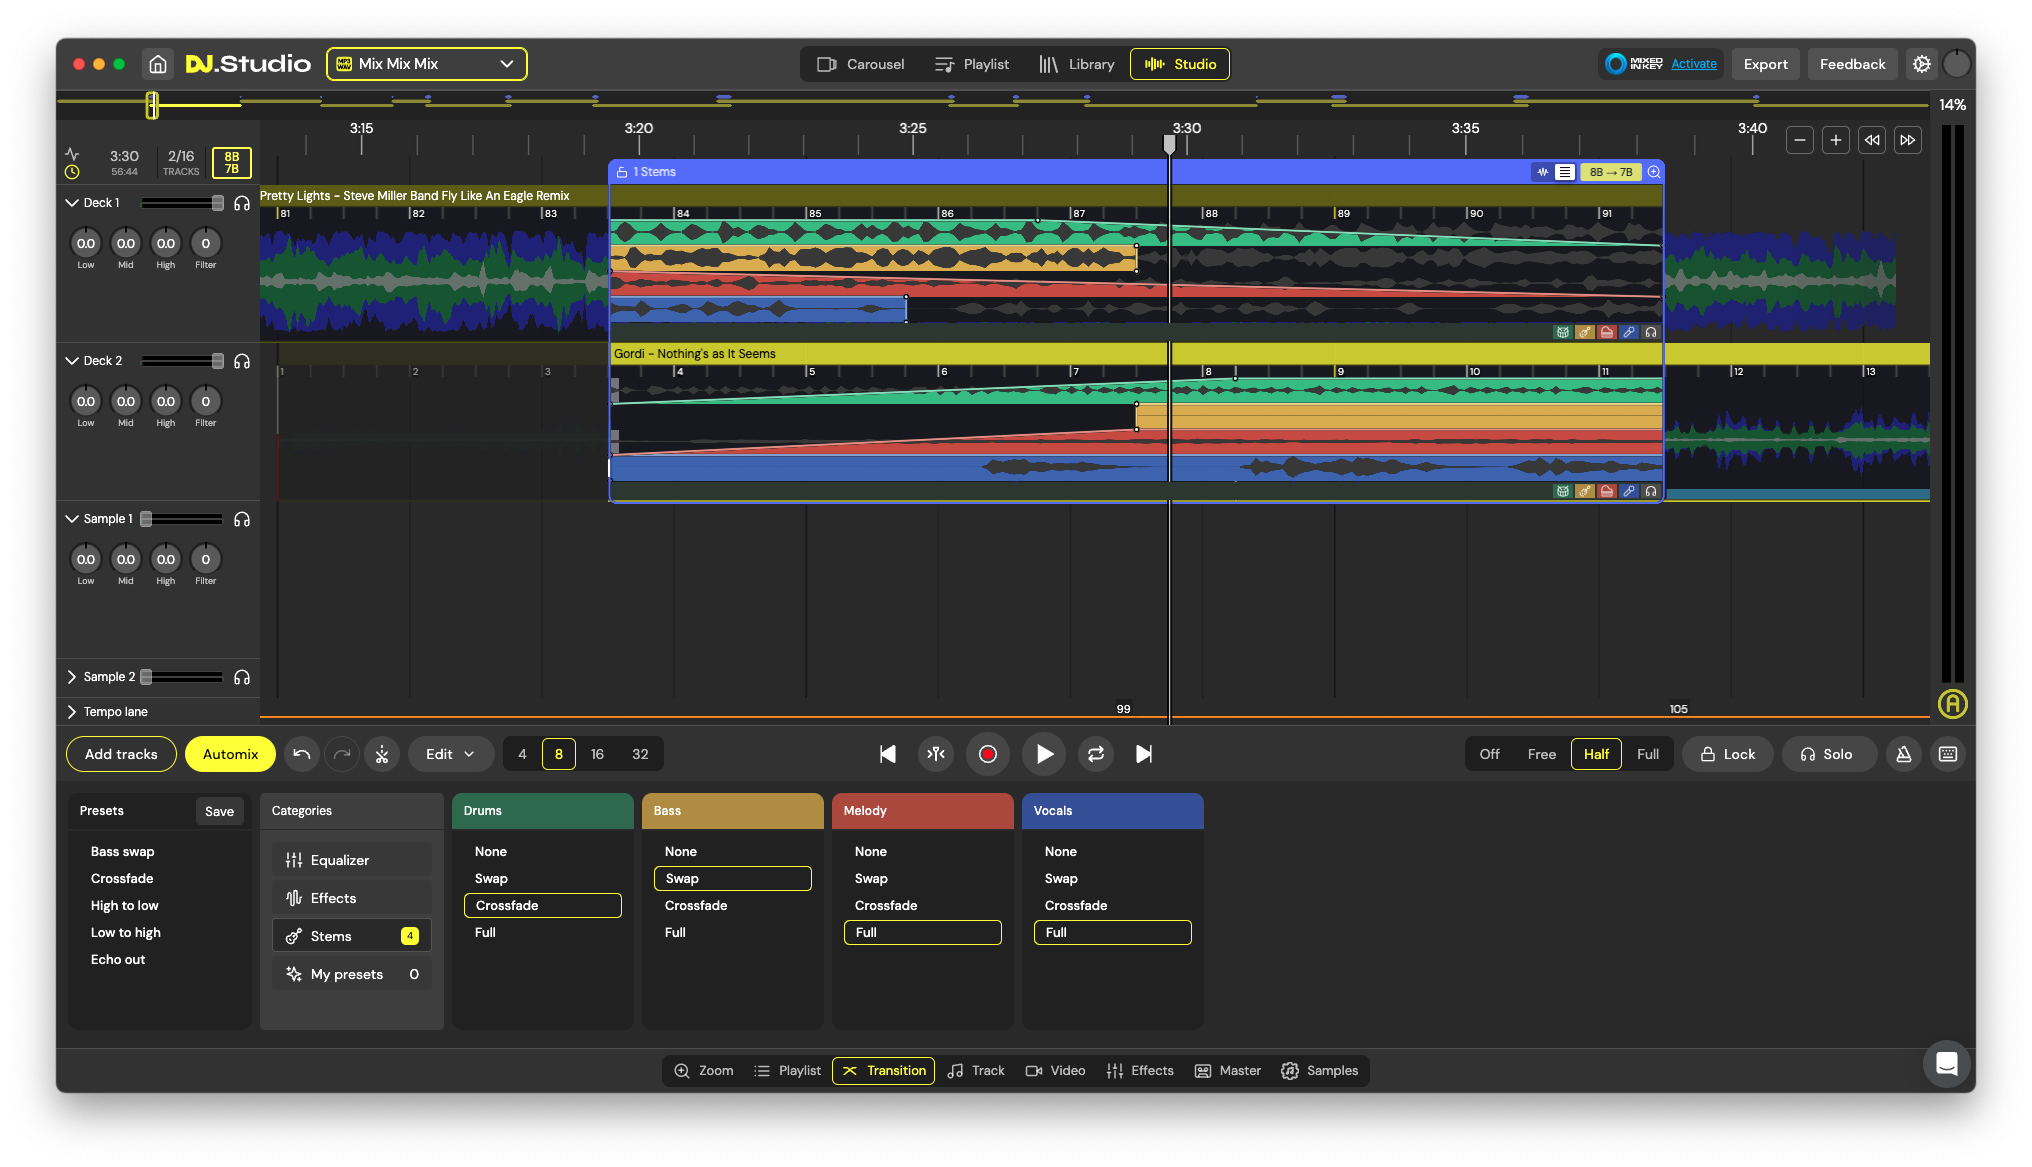
Task: Zoom in timeline with plus icon
Action: tap(1835, 140)
